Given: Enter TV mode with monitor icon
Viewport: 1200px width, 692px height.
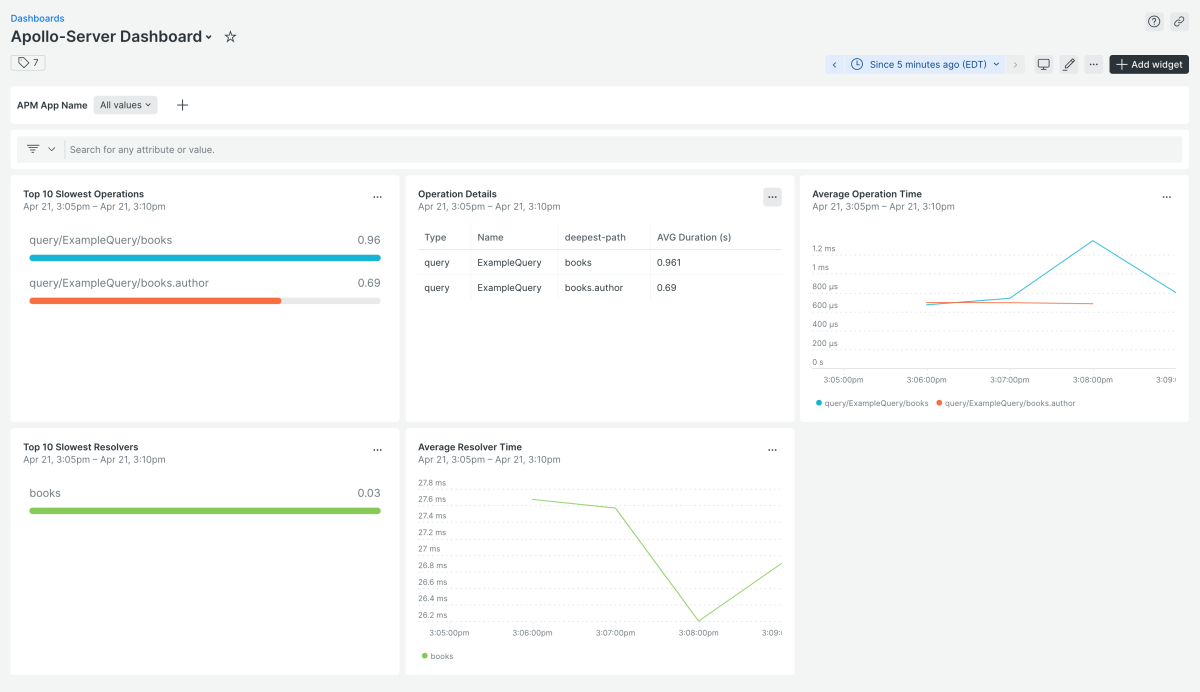Looking at the screenshot, I should point(1044,64).
